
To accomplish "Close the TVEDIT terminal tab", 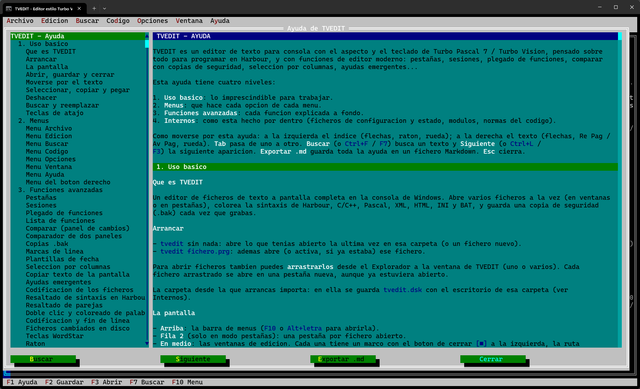I will click(x=79, y=8).
